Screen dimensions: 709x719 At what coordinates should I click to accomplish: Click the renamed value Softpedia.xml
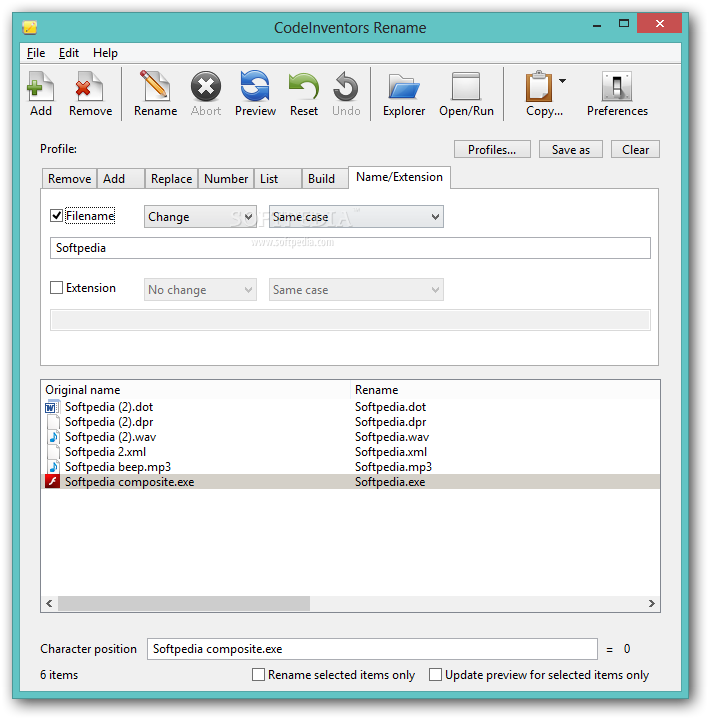[391, 452]
